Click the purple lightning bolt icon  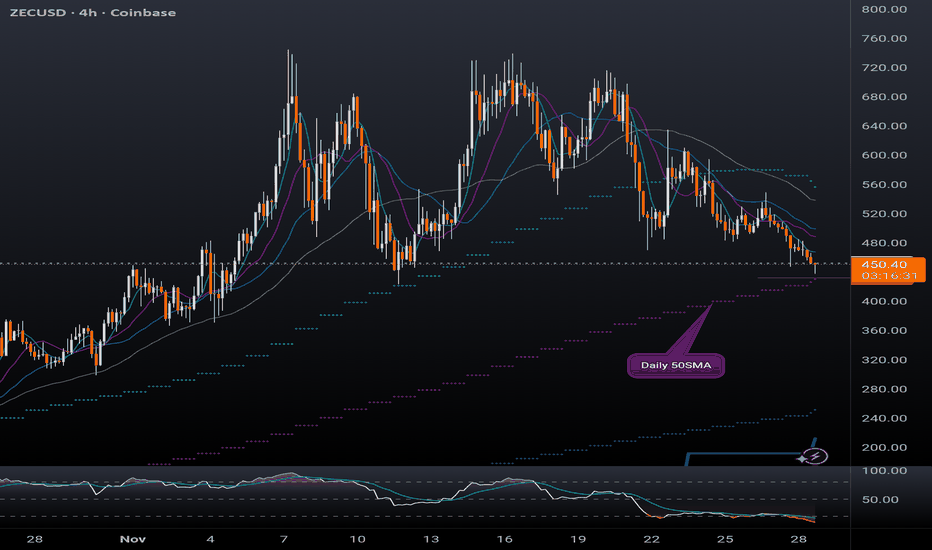pyautogui.click(x=817, y=456)
